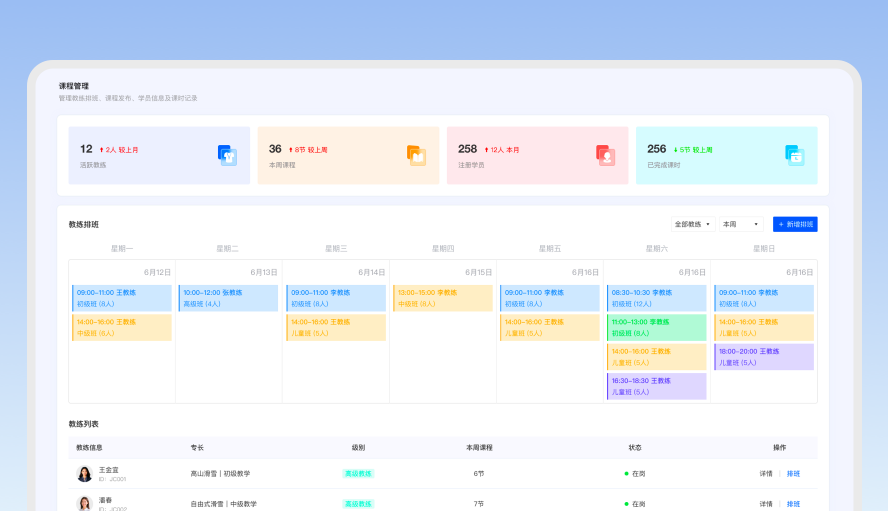This screenshot has height=511, width=888.
Task: Click 王金宣's avatar photo
Action: [84, 474]
